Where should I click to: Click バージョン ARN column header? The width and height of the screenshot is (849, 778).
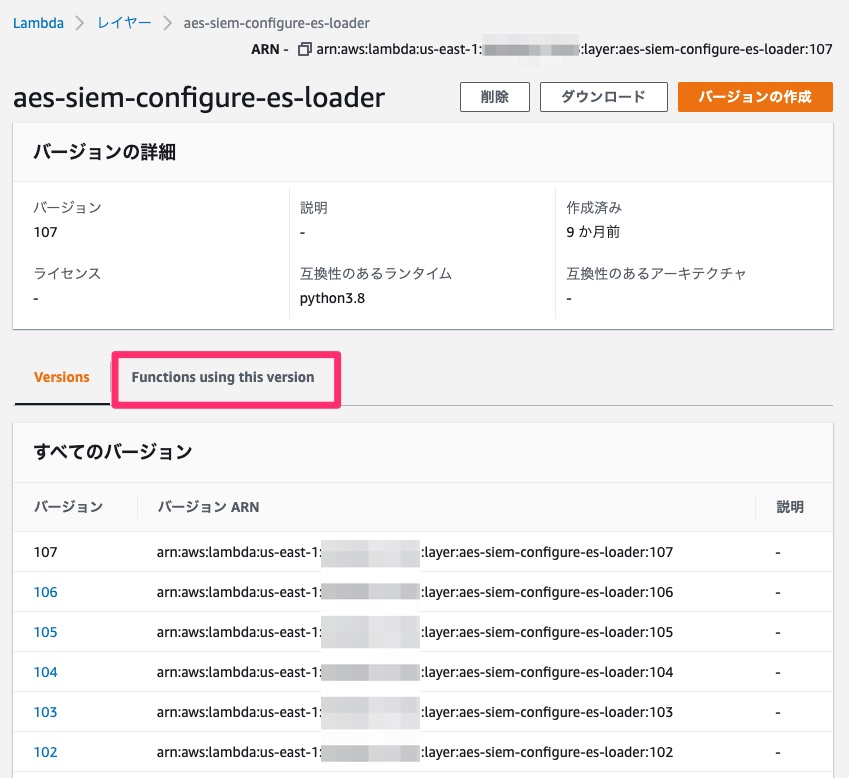pyautogui.click(x=208, y=507)
